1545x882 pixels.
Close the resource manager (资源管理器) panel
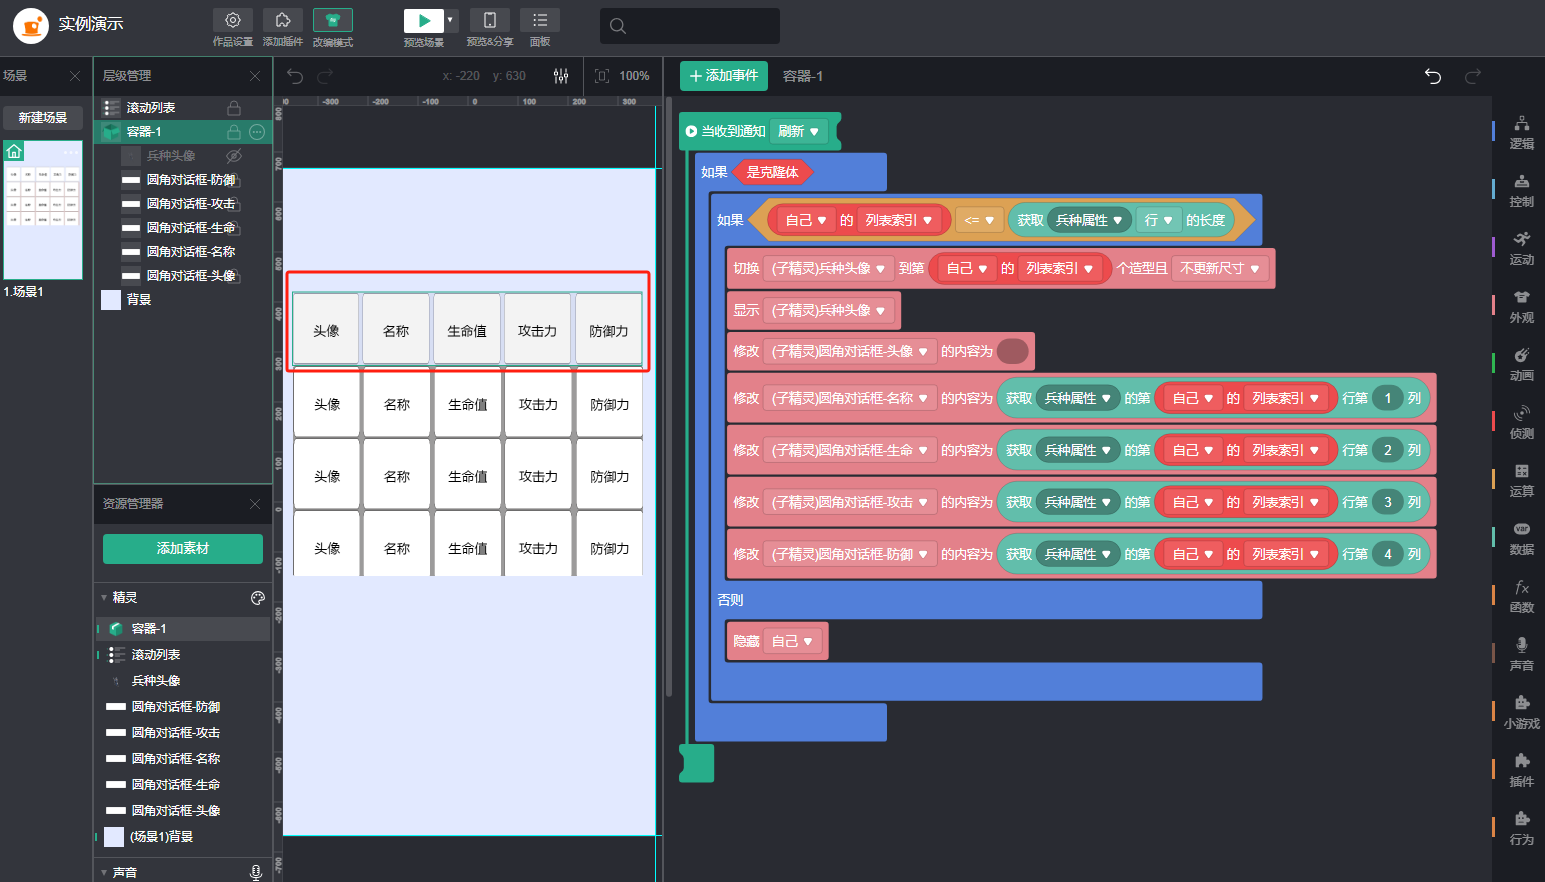tap(255, 504)
